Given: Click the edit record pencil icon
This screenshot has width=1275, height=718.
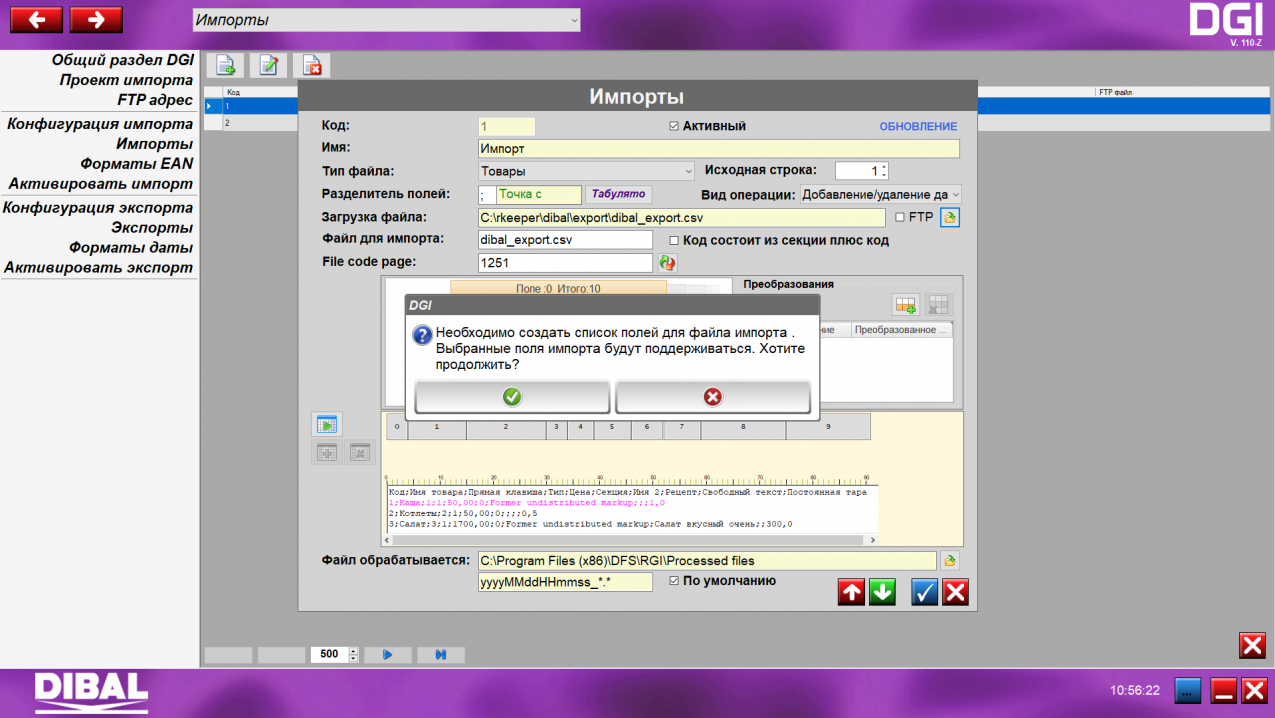Looking at the screenshot, I should tap(268, 66).
